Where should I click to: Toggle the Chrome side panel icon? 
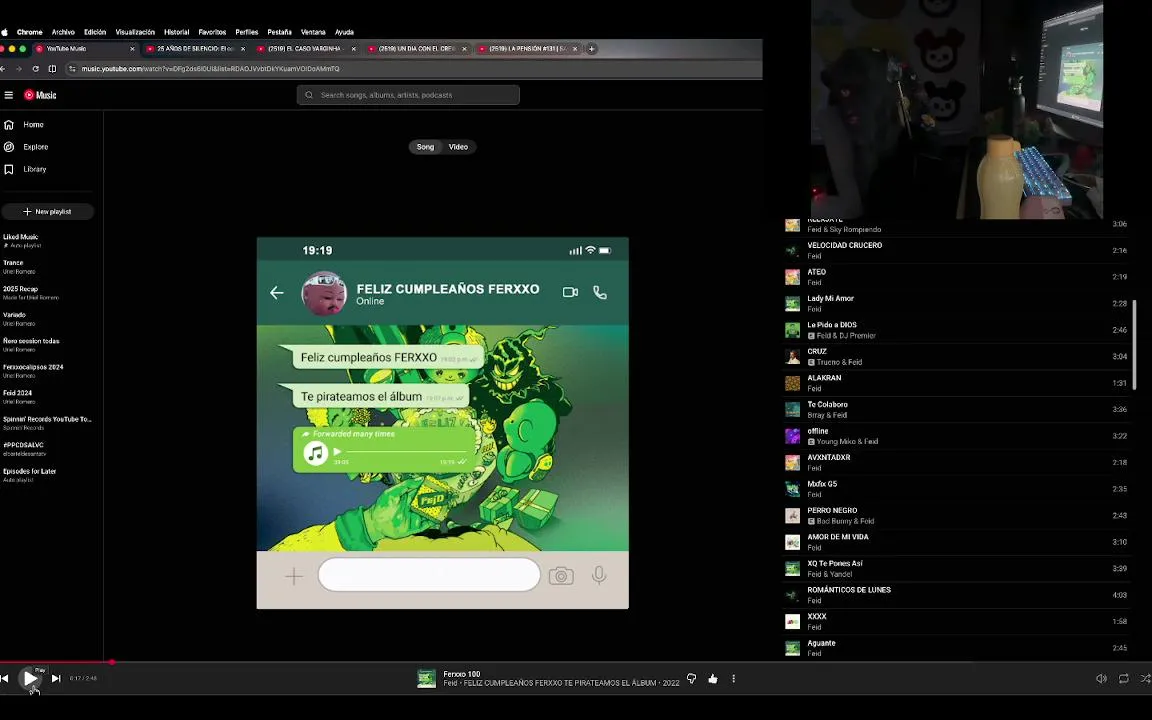click(52, 68)
